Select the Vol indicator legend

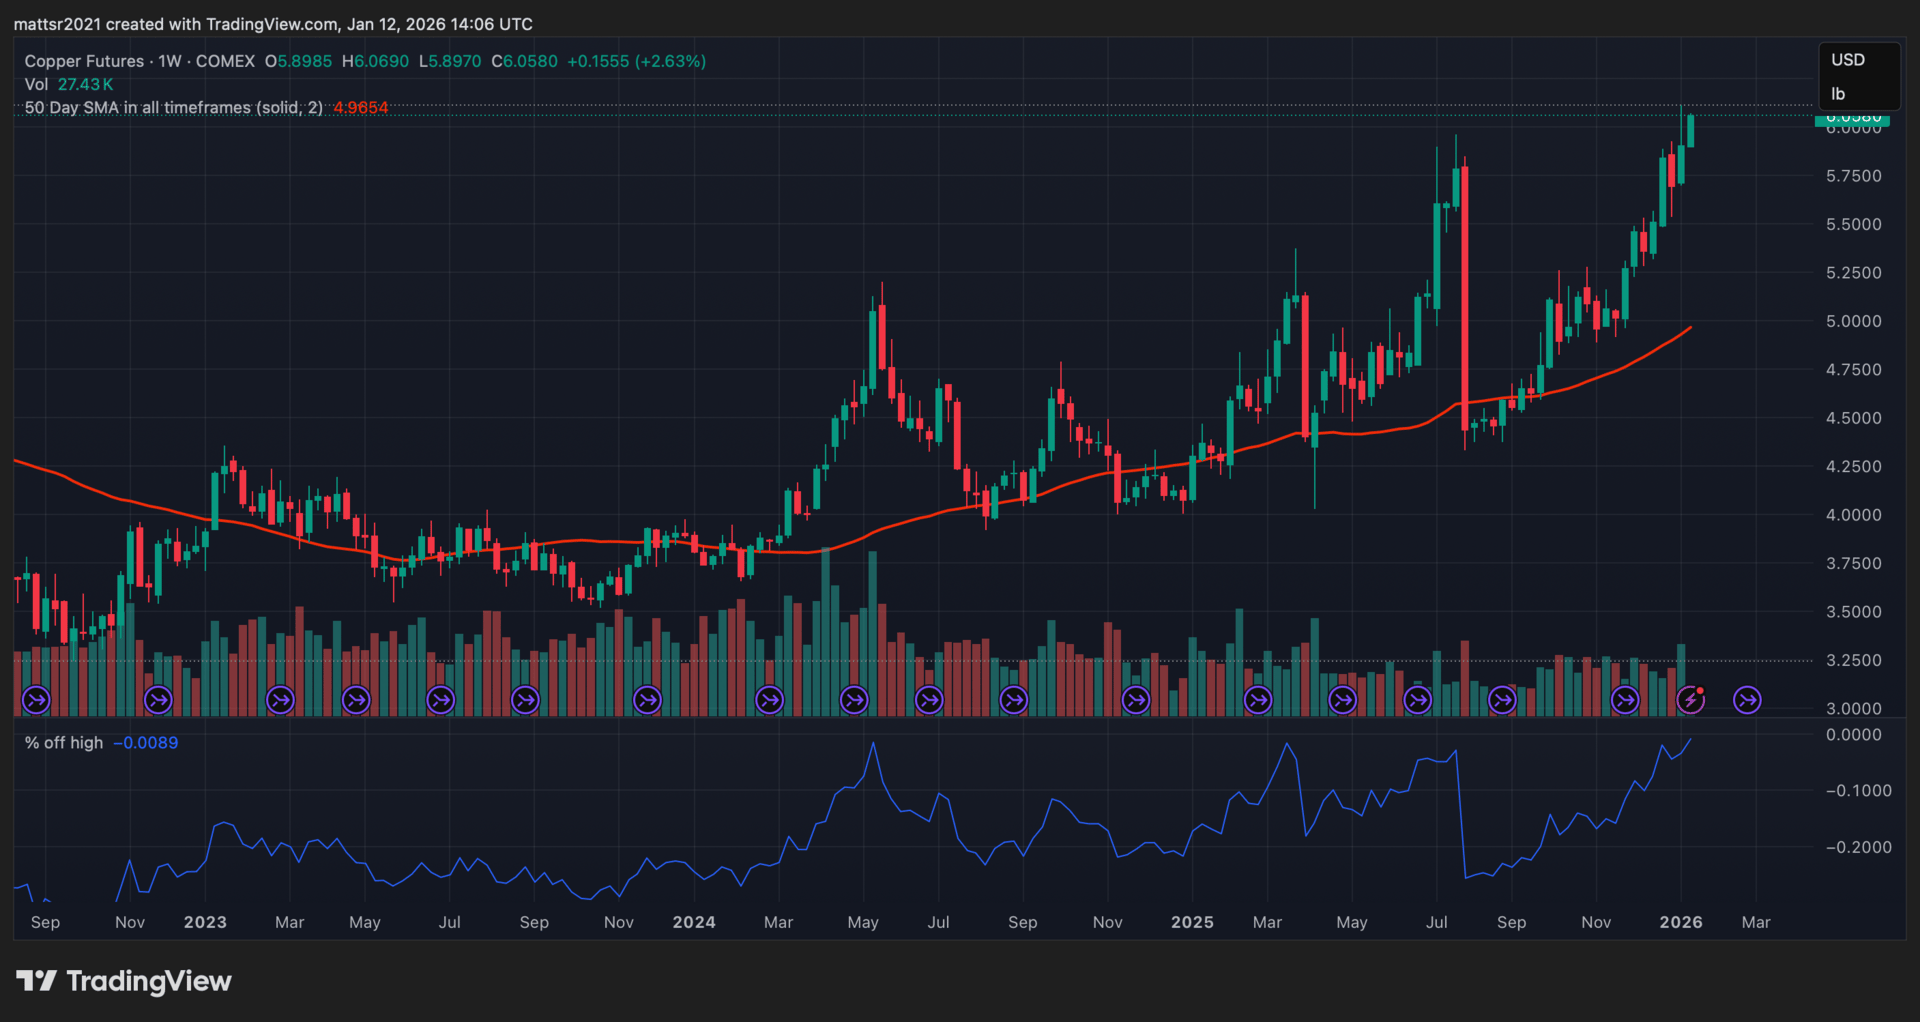(36, 85)
